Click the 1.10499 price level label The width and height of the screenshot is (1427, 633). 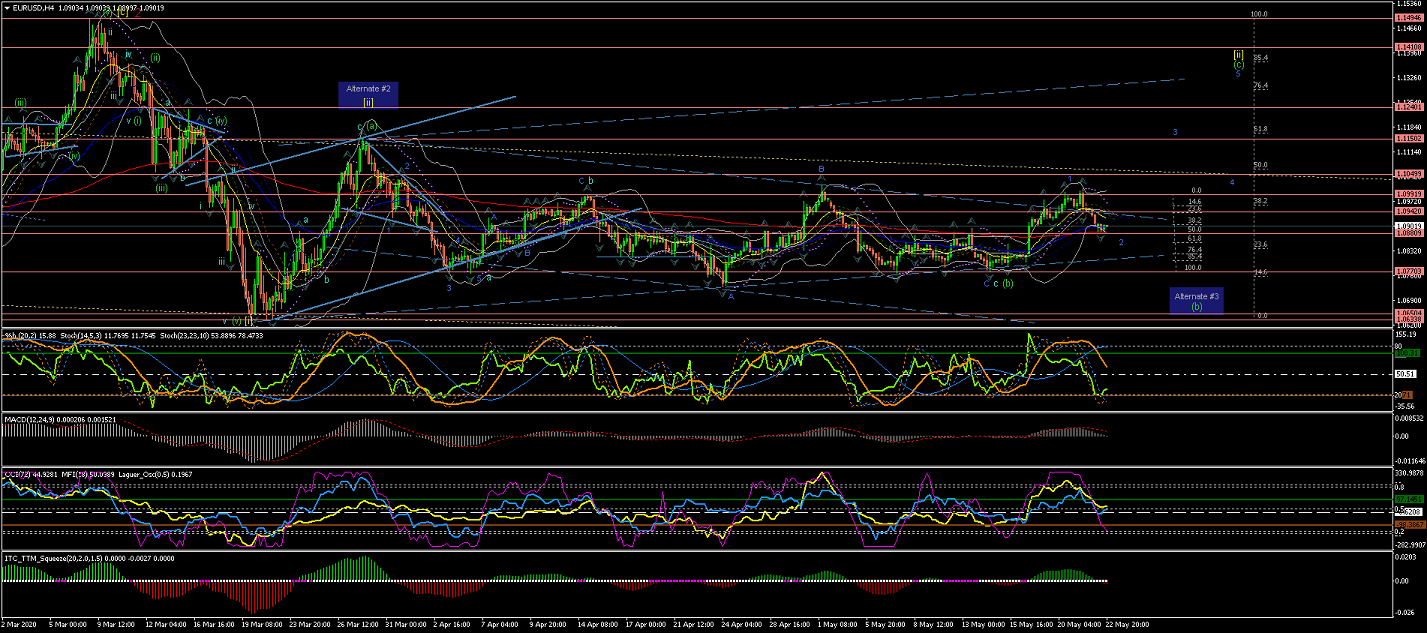click(x=1411, y=174)
